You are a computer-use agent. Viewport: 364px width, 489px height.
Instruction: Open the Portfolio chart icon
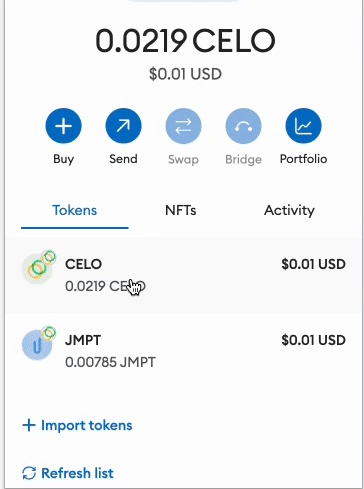click(303, 126)
